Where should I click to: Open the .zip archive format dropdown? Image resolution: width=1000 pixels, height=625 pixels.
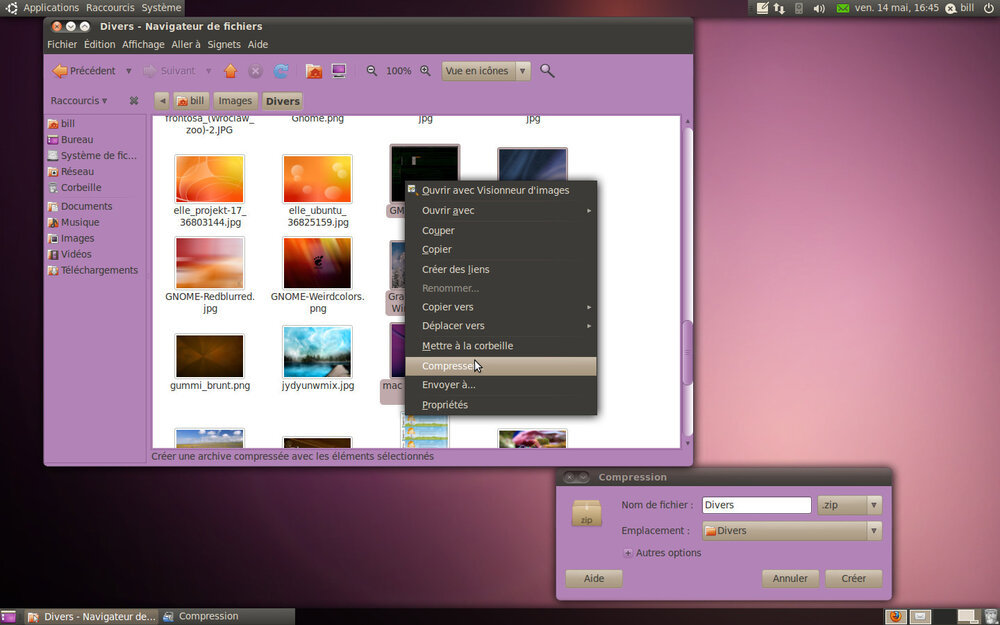point(849,506)
